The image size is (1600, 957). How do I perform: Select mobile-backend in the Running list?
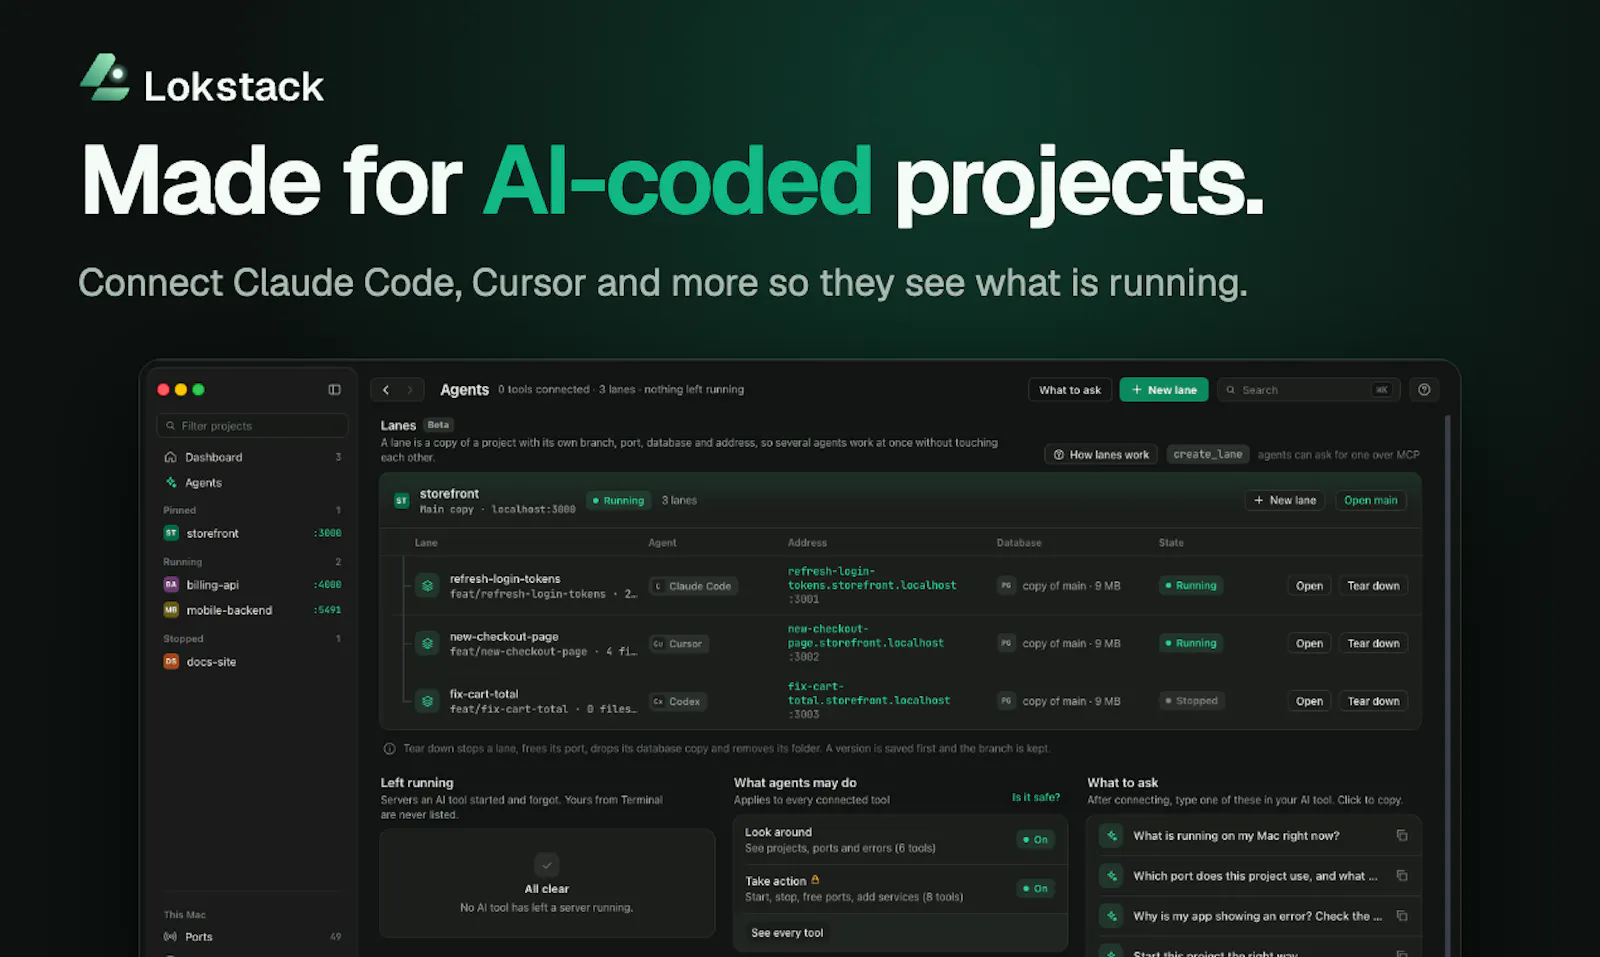pos(252,610)
